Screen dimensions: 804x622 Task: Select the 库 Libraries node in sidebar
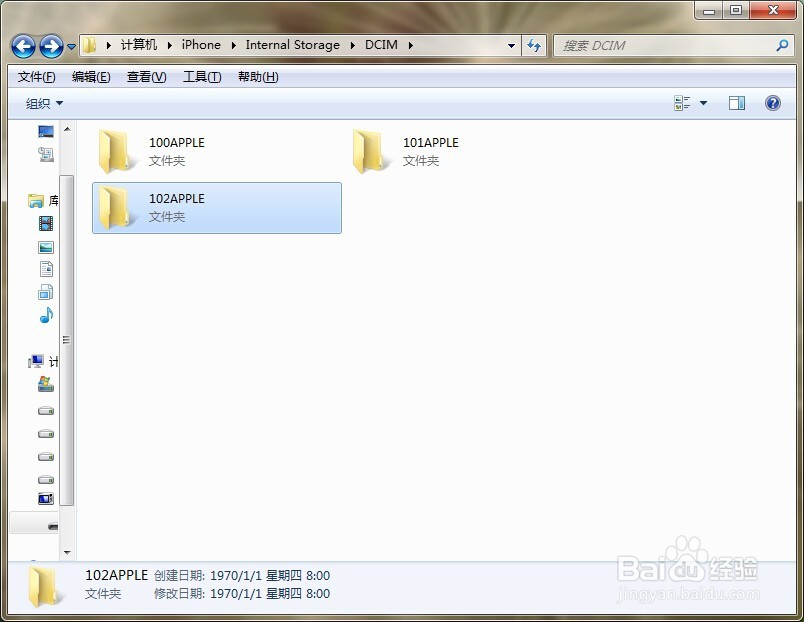43,200
